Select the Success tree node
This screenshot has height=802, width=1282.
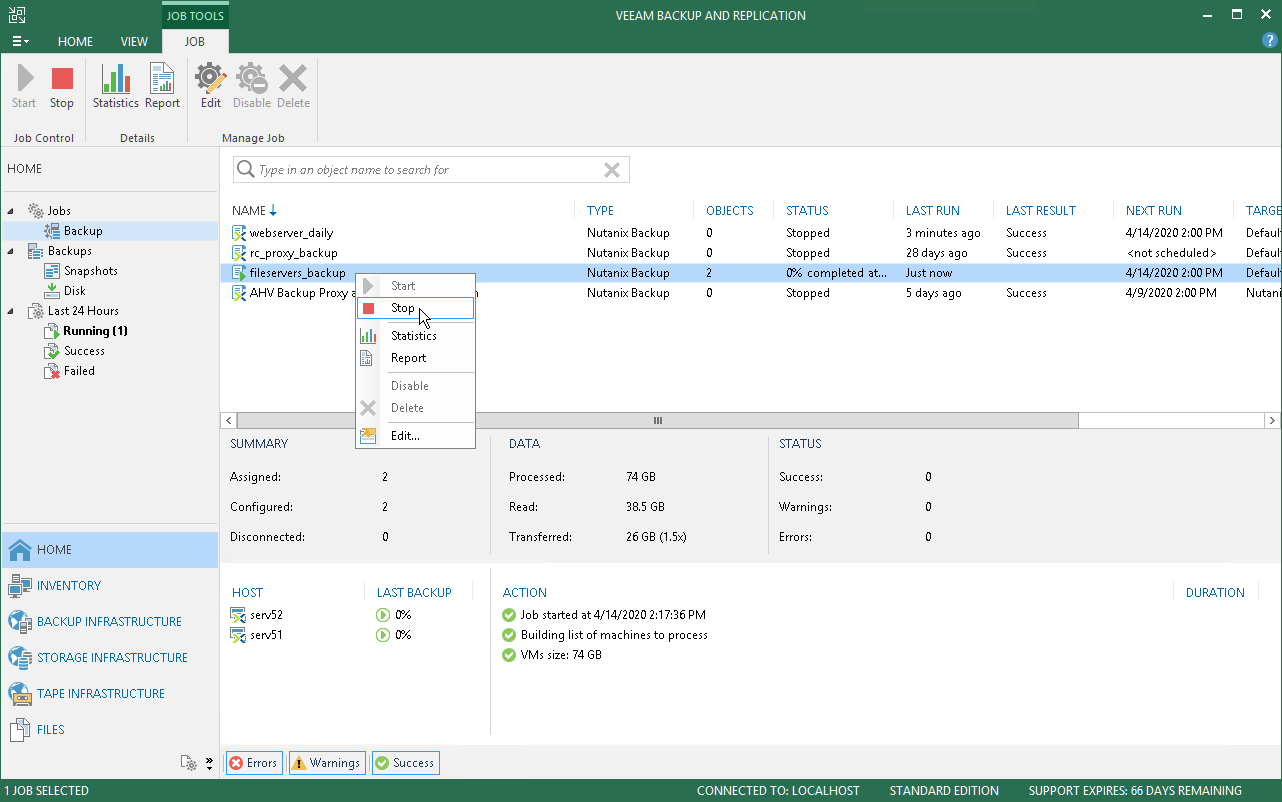84,351
